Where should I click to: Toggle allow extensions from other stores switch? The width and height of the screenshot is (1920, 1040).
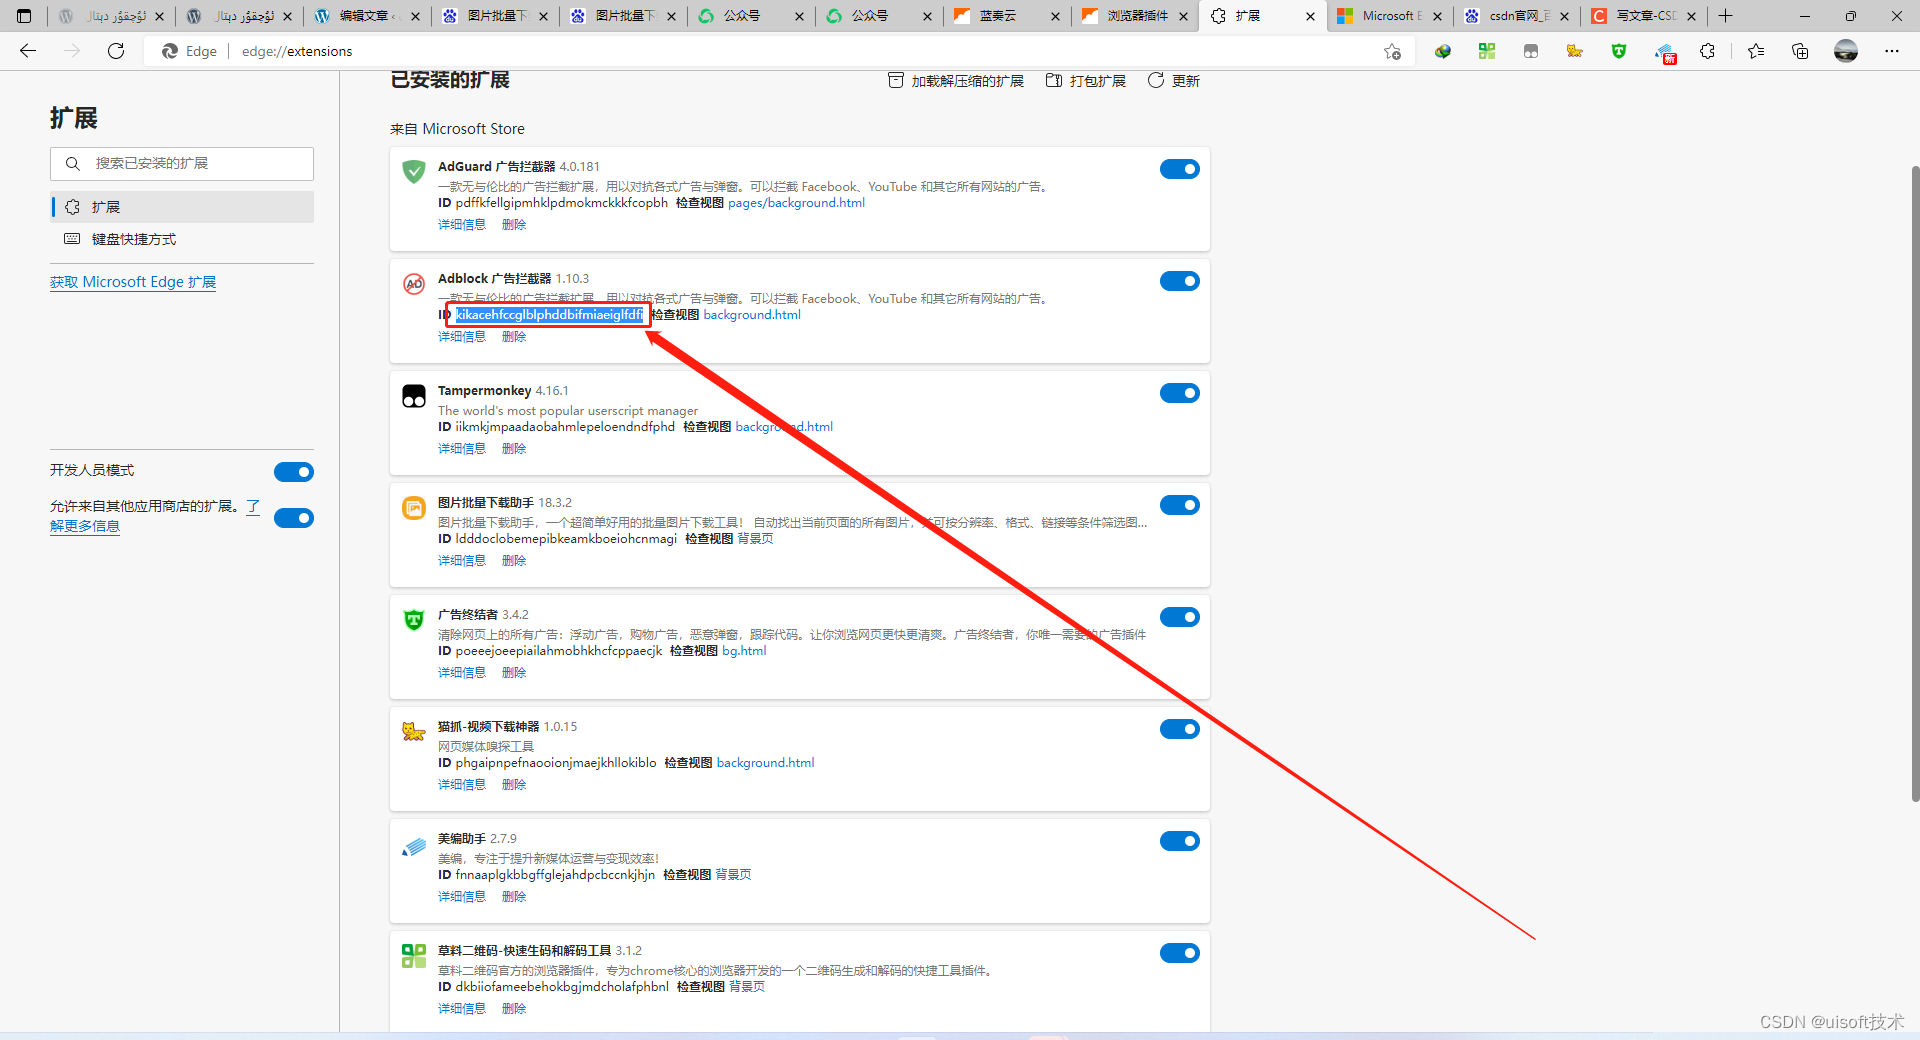pos(294,518)
